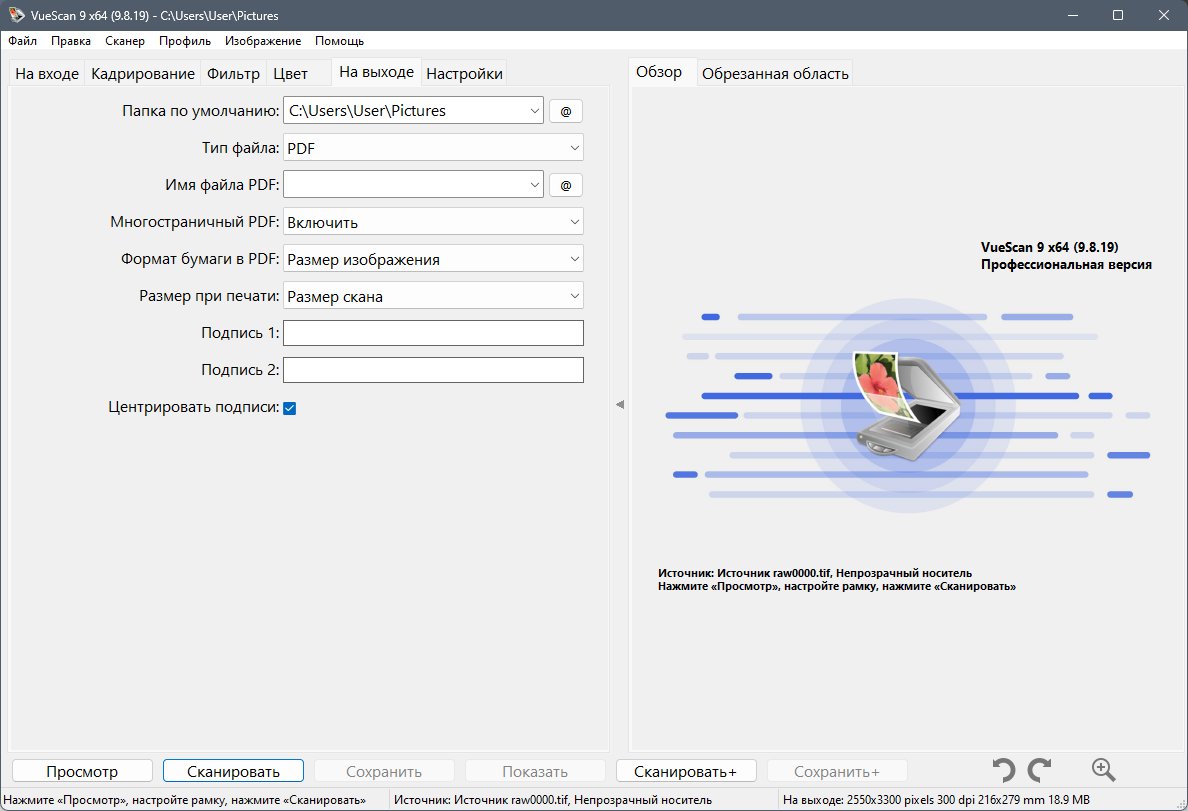Collapse the left panel with the splitter arrow
Viewport: 1188px width, 811px height.
click(x=620, y=405)
